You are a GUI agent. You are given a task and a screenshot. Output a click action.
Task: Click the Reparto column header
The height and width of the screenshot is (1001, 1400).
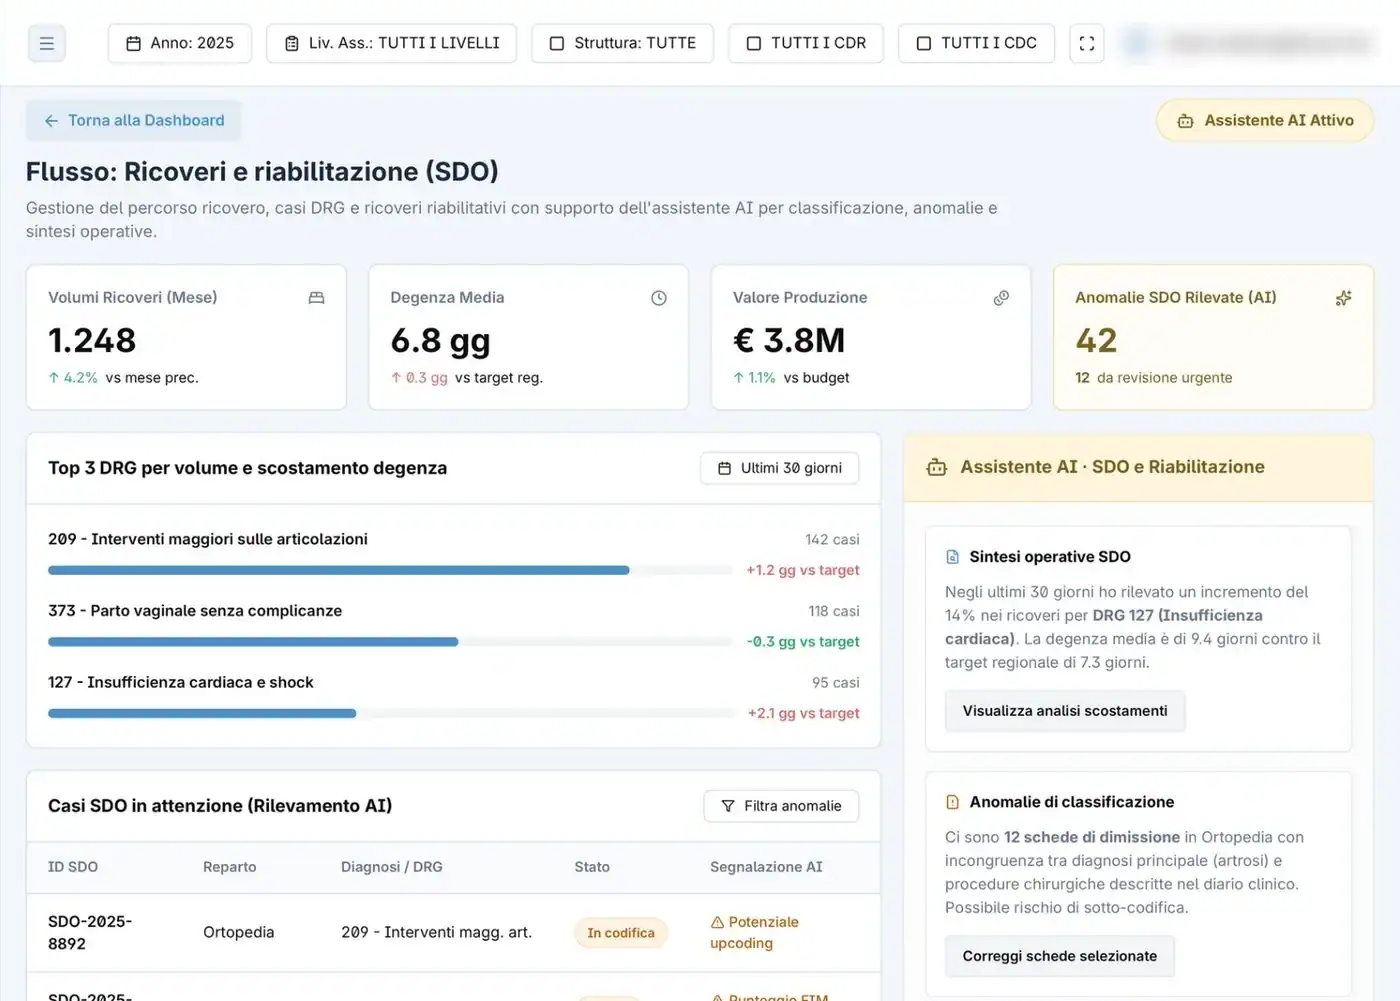[x=230, y=867]
